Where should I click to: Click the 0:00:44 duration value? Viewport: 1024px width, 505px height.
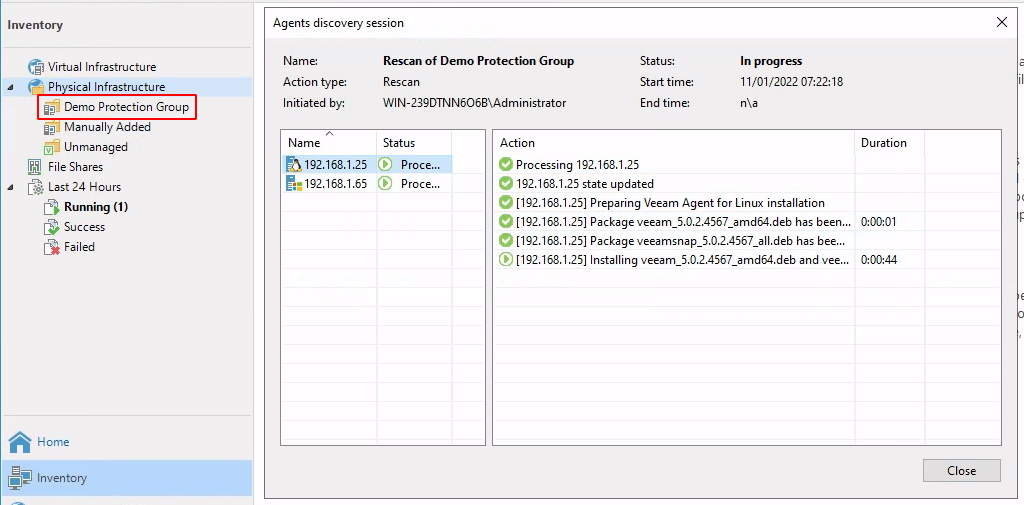point(879,259)
